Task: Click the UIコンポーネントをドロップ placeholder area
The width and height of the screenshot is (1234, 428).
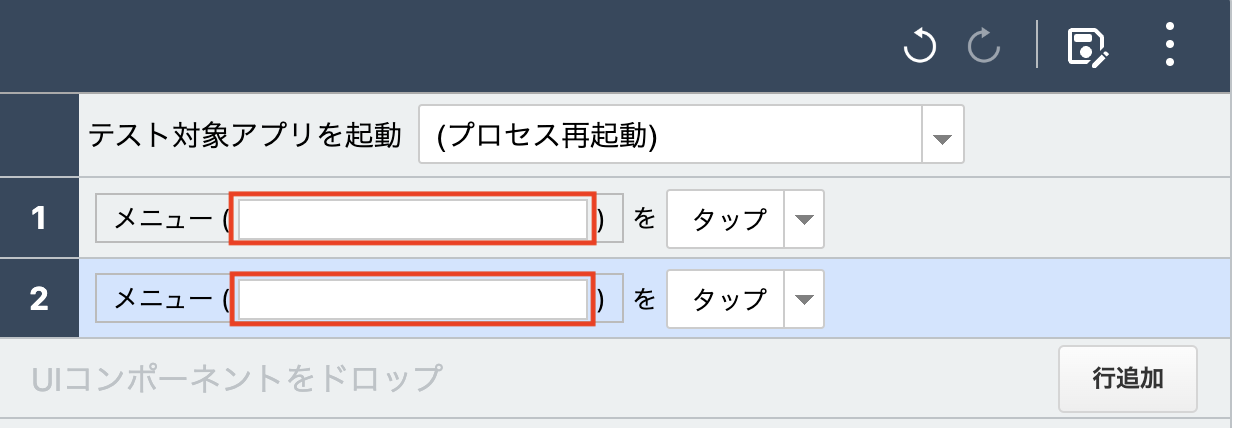Action: tap(237, 378)
